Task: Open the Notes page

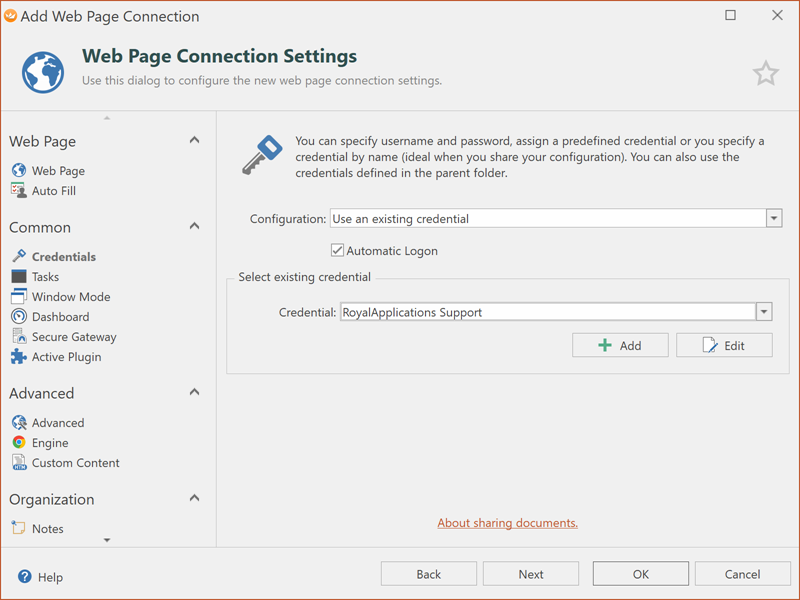Action: click(x=47, y=529)
